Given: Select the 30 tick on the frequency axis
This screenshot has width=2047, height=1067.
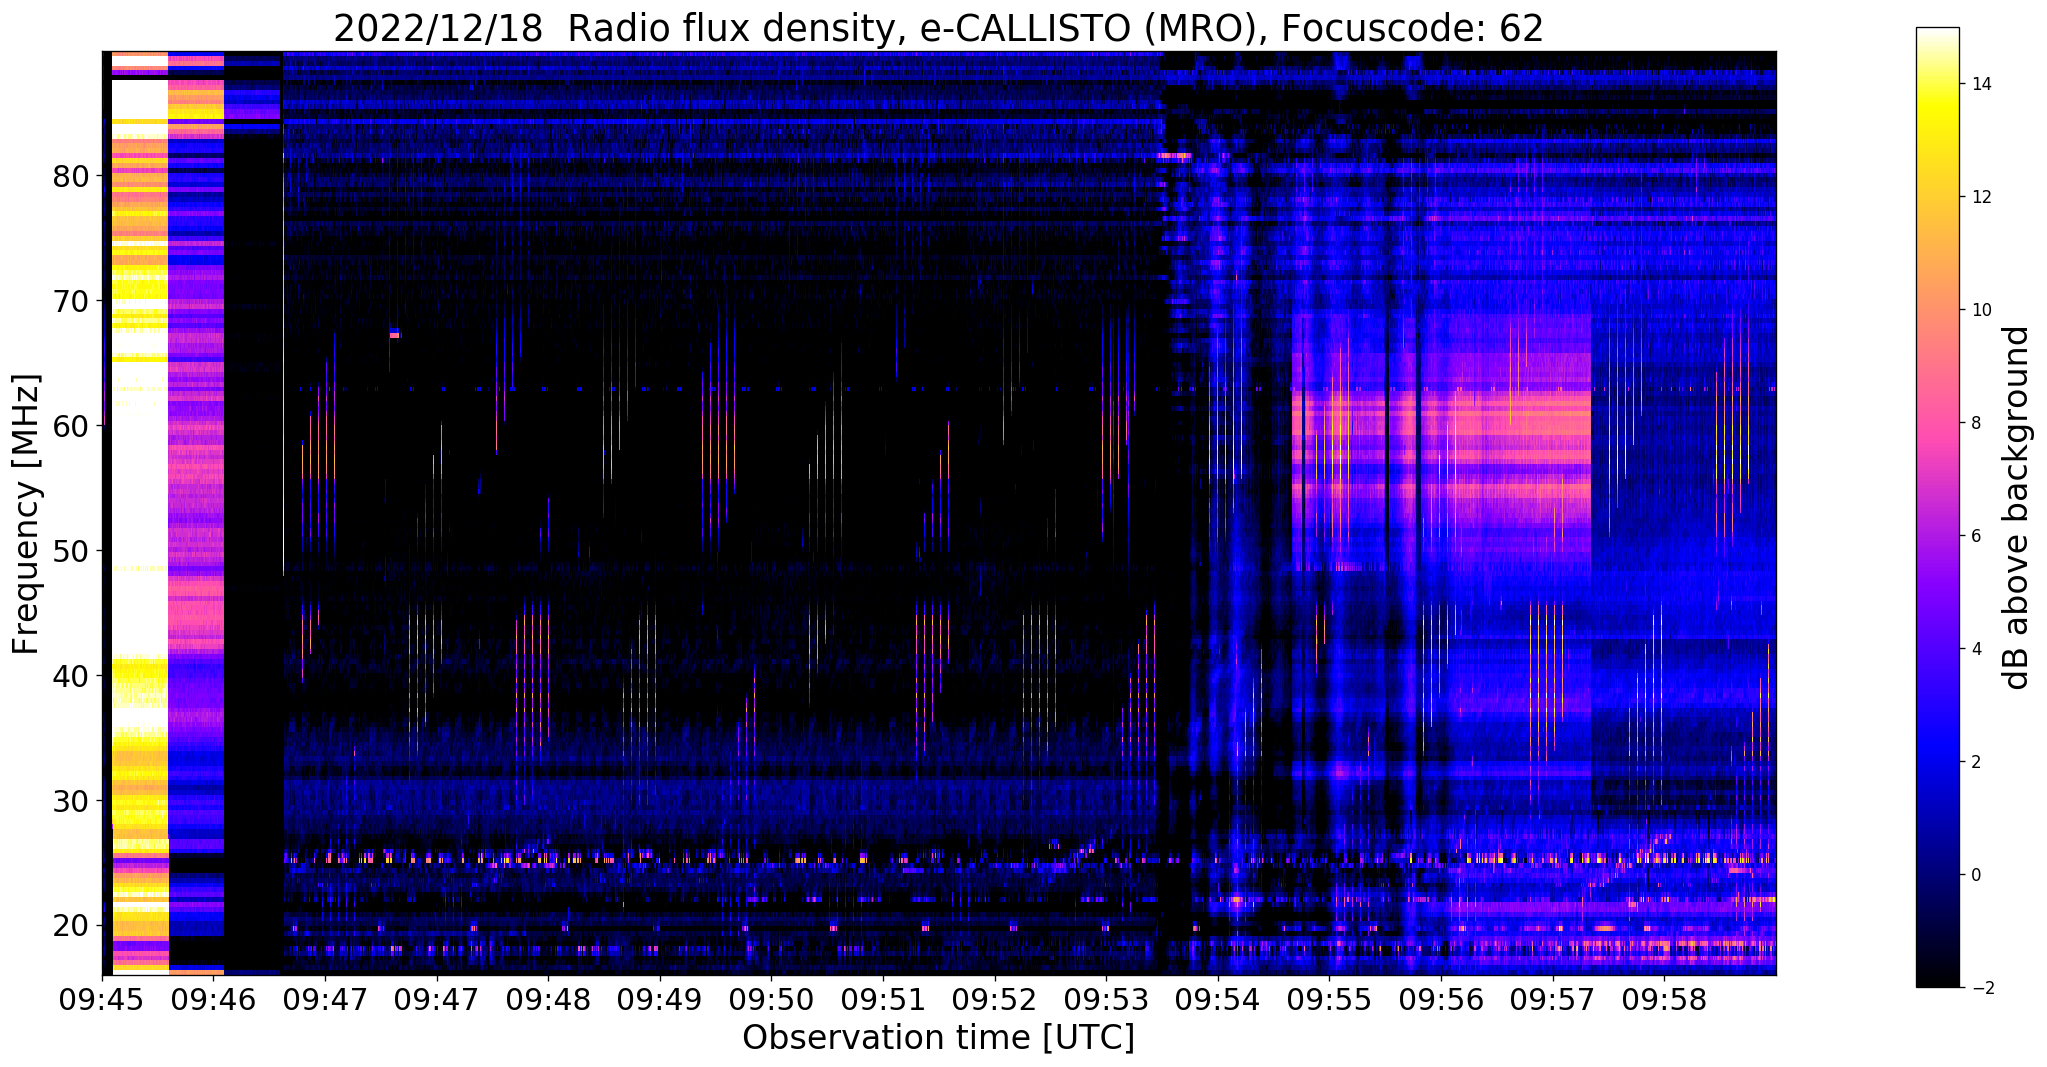Looking at the screenshot, I should pos(71,801).
